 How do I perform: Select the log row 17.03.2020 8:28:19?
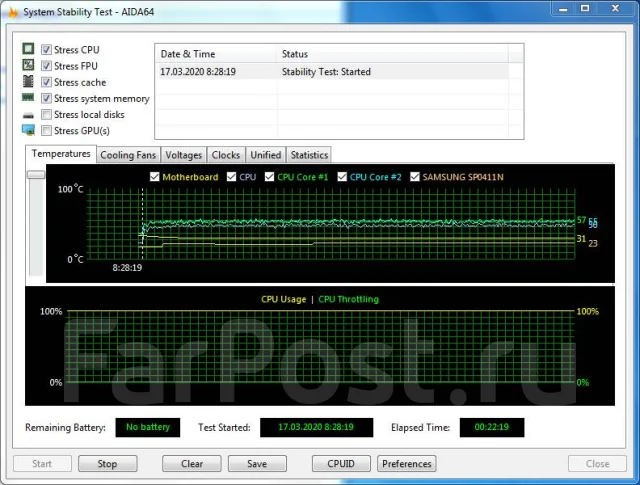coord(332,71)
